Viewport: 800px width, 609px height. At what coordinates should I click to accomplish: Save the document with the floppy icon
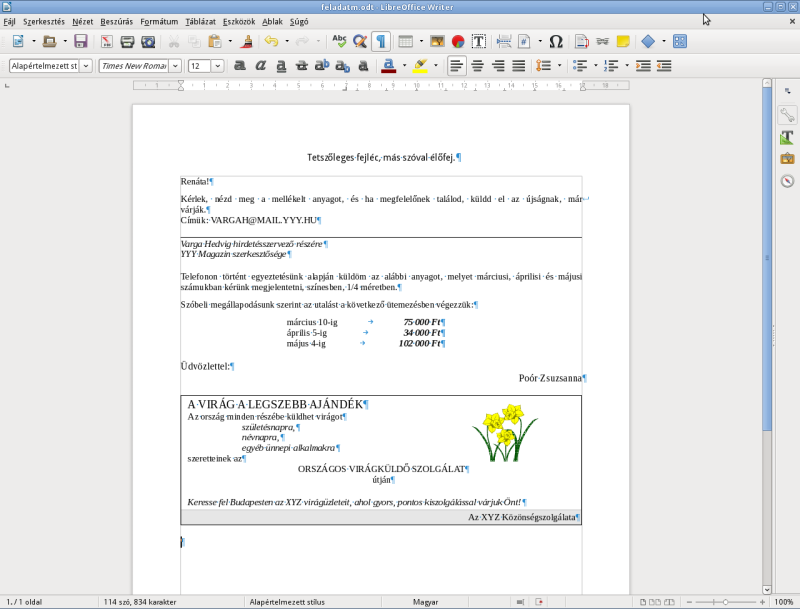tap(81, 41)
